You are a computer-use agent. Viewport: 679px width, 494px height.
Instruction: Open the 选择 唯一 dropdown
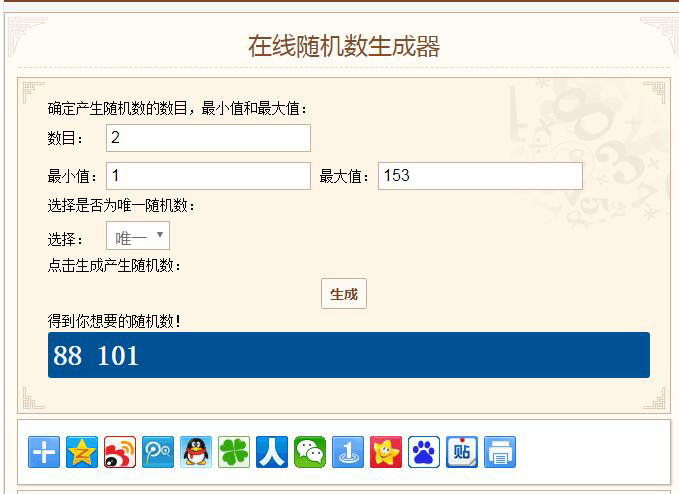(x=138, y=237)
